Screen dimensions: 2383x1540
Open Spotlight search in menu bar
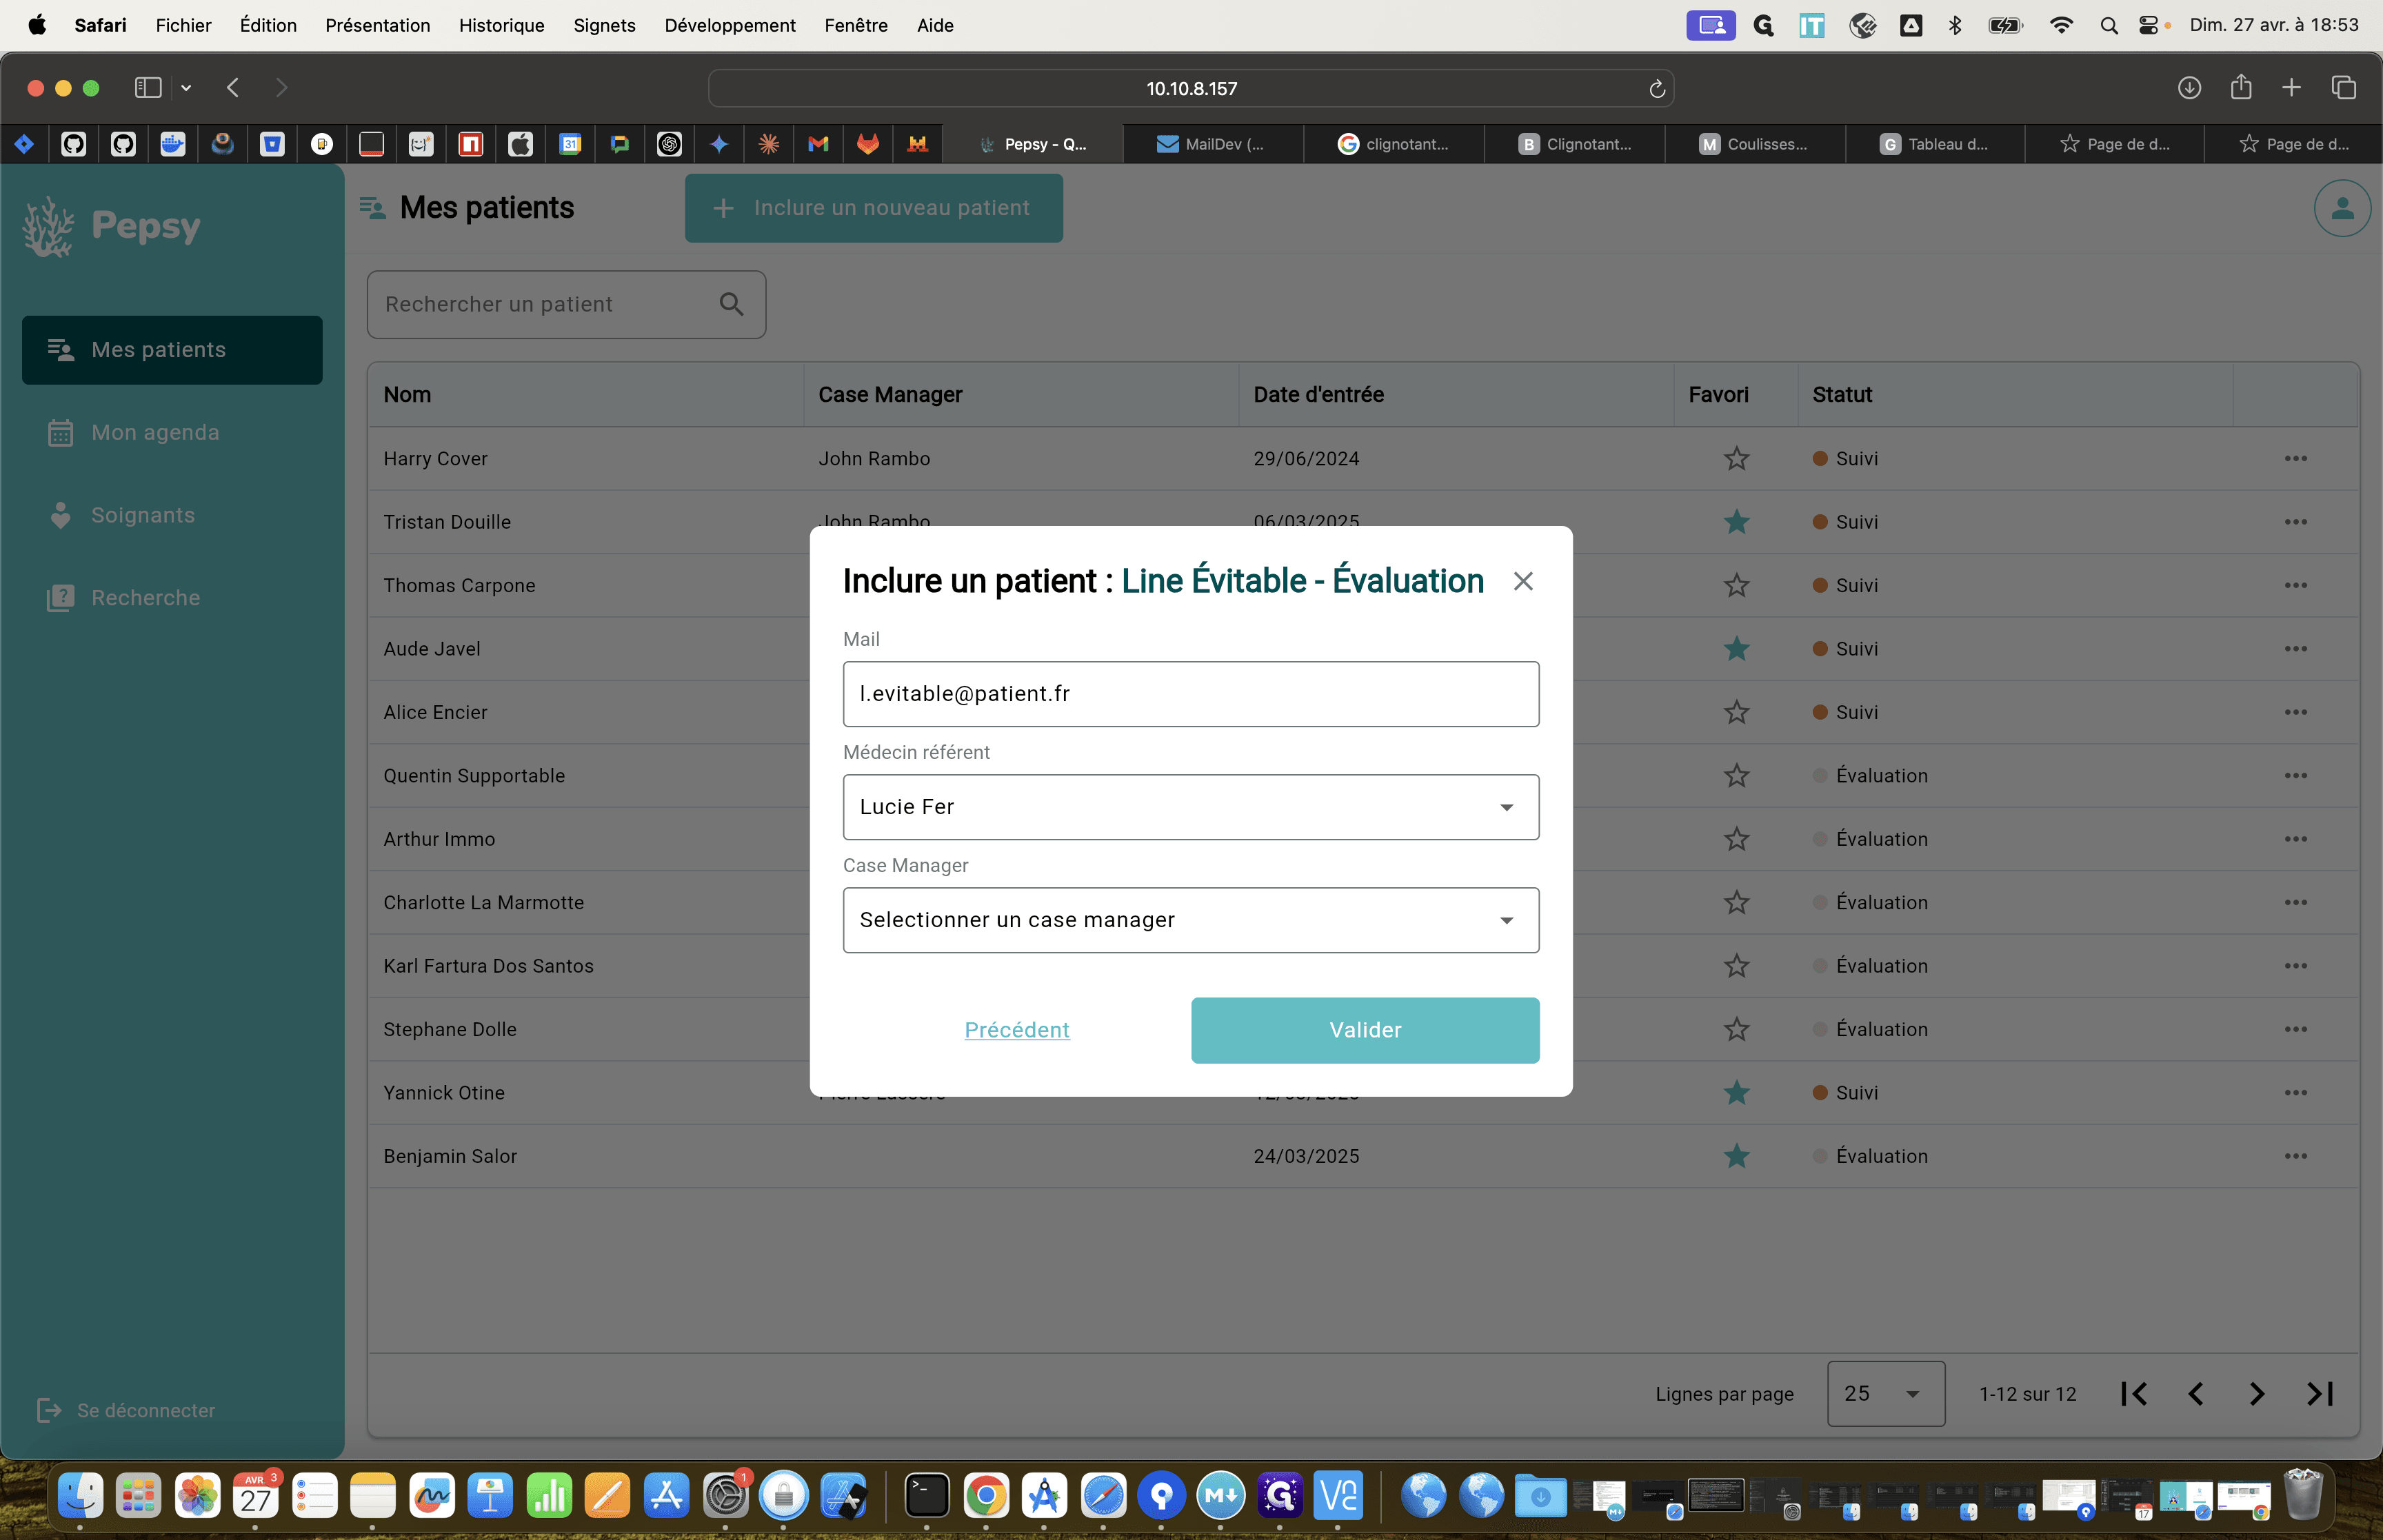click(x=2108, y=25)
